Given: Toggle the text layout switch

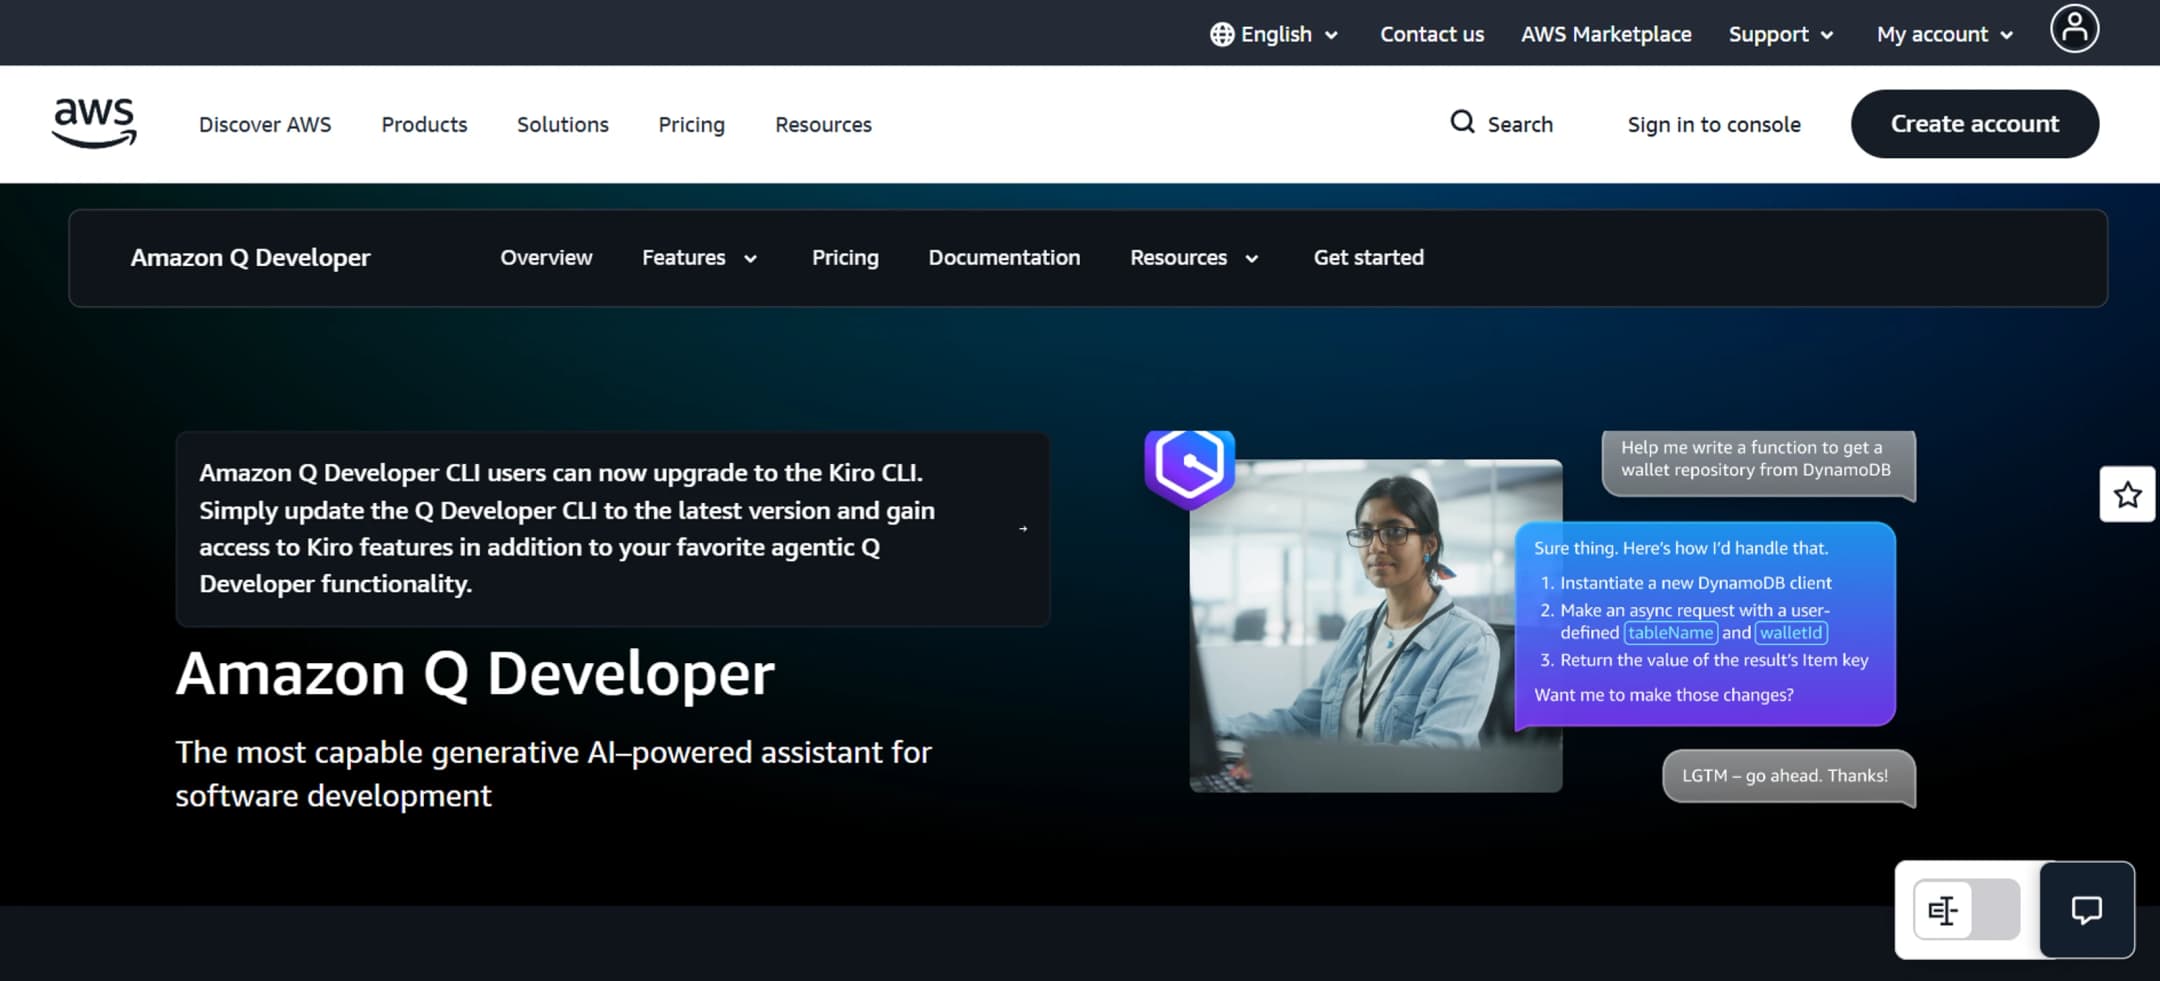Looking at the screenshot, I should coord(1966,910).
